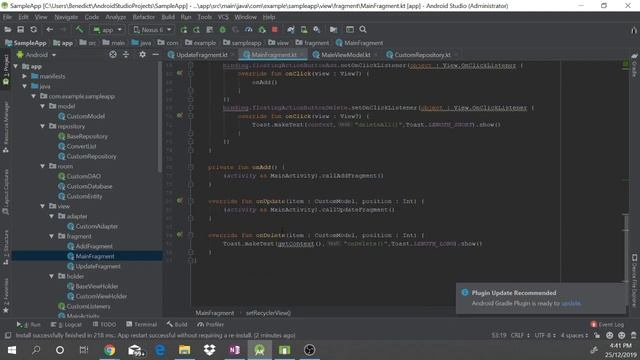Collapse the repository package
The image size is (640, 360).
(42, 126)
